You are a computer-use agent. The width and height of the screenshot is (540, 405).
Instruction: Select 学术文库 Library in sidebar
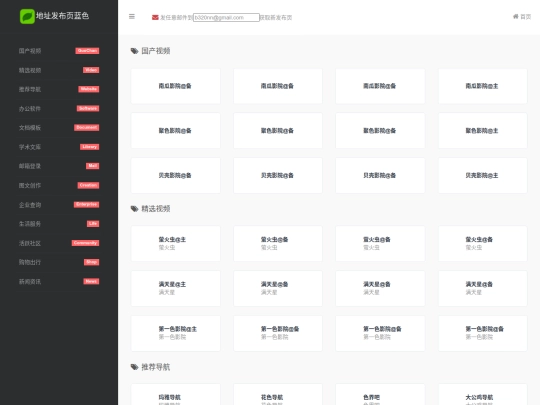point(59,147)
